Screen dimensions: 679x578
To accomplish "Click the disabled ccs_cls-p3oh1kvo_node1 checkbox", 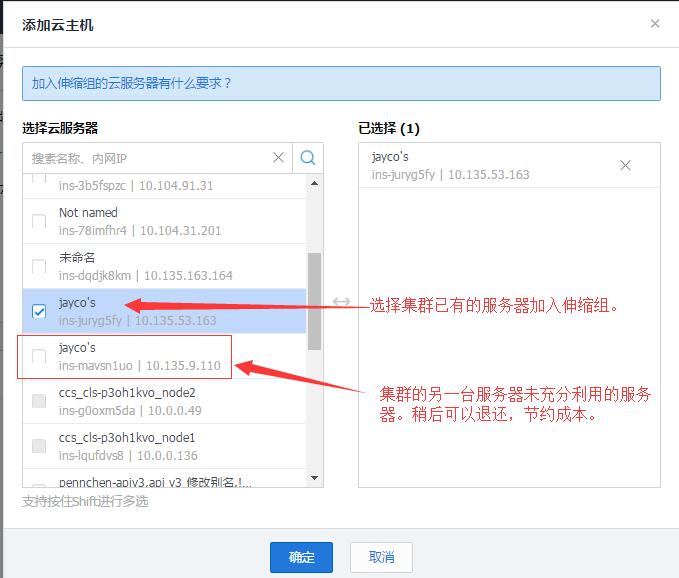I will [39, 446].
